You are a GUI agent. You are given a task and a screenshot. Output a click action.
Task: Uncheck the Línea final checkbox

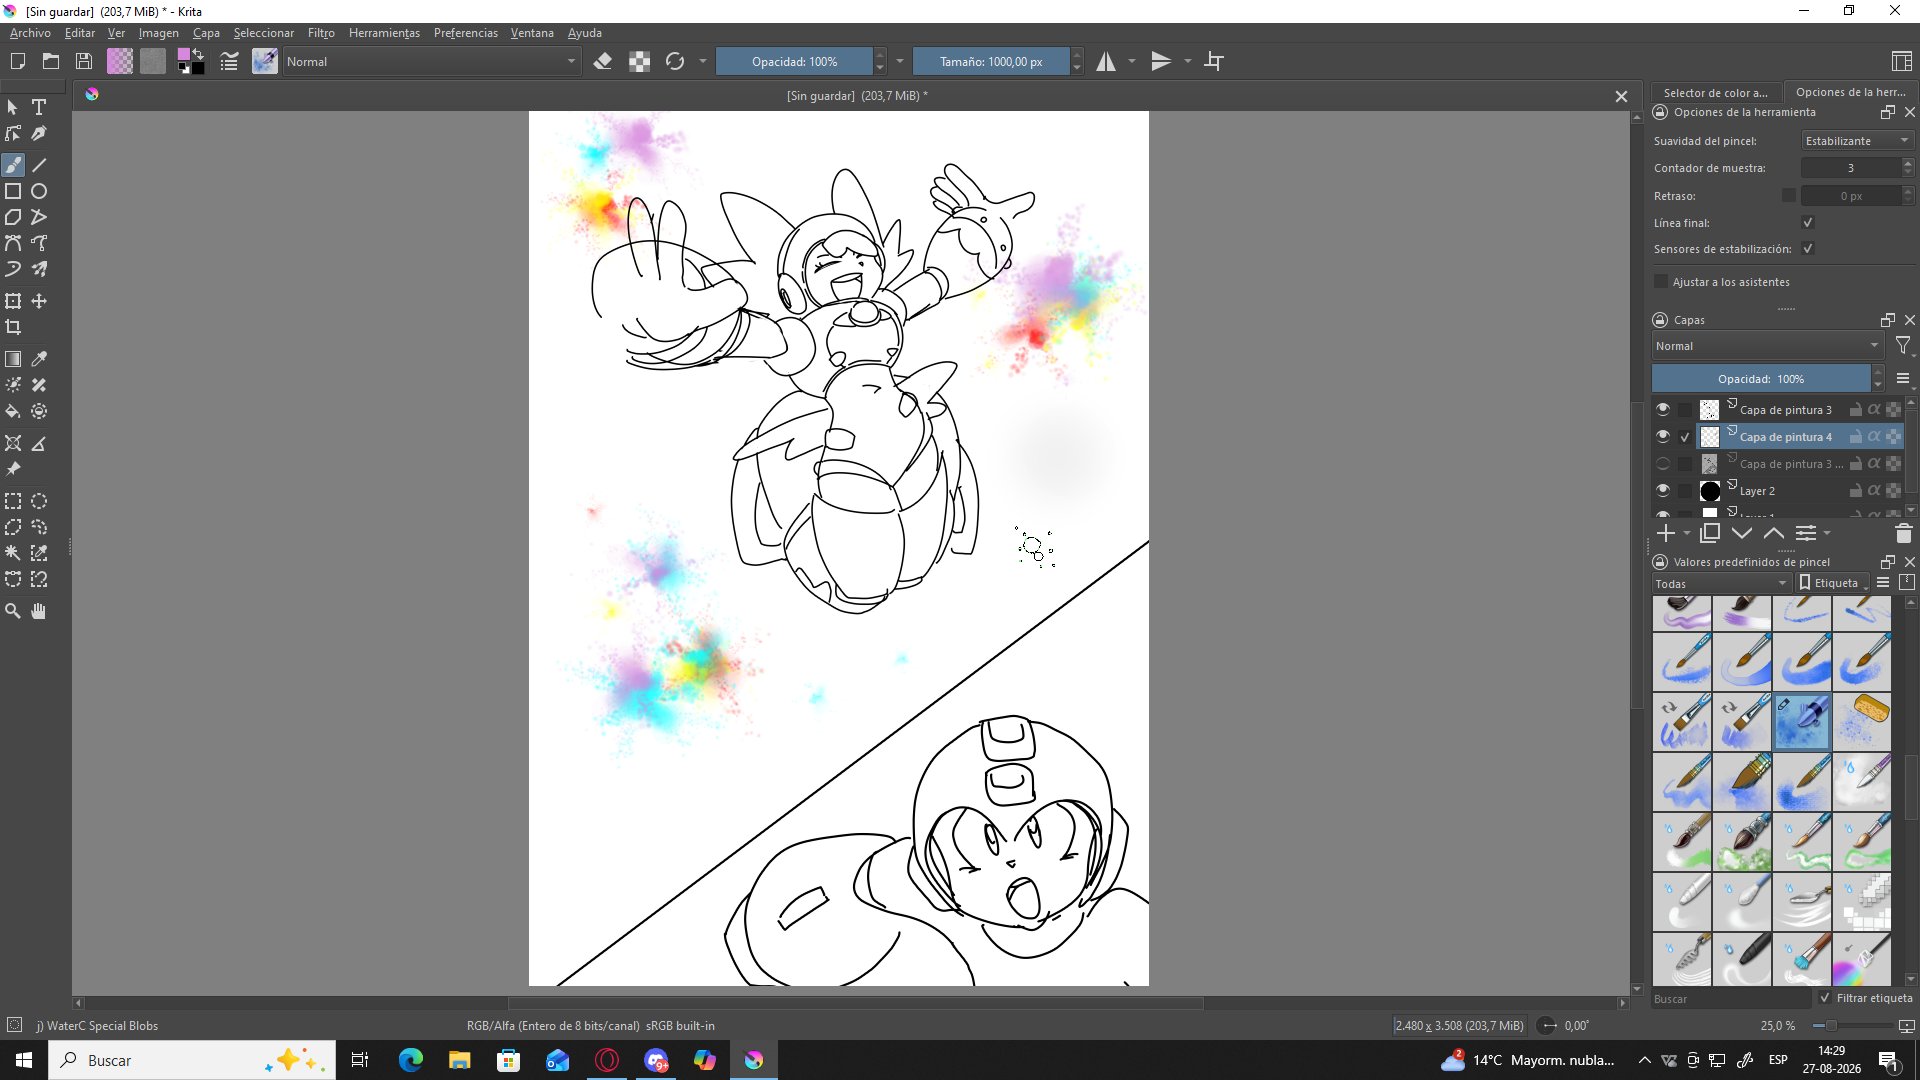tap(1808, 223)
